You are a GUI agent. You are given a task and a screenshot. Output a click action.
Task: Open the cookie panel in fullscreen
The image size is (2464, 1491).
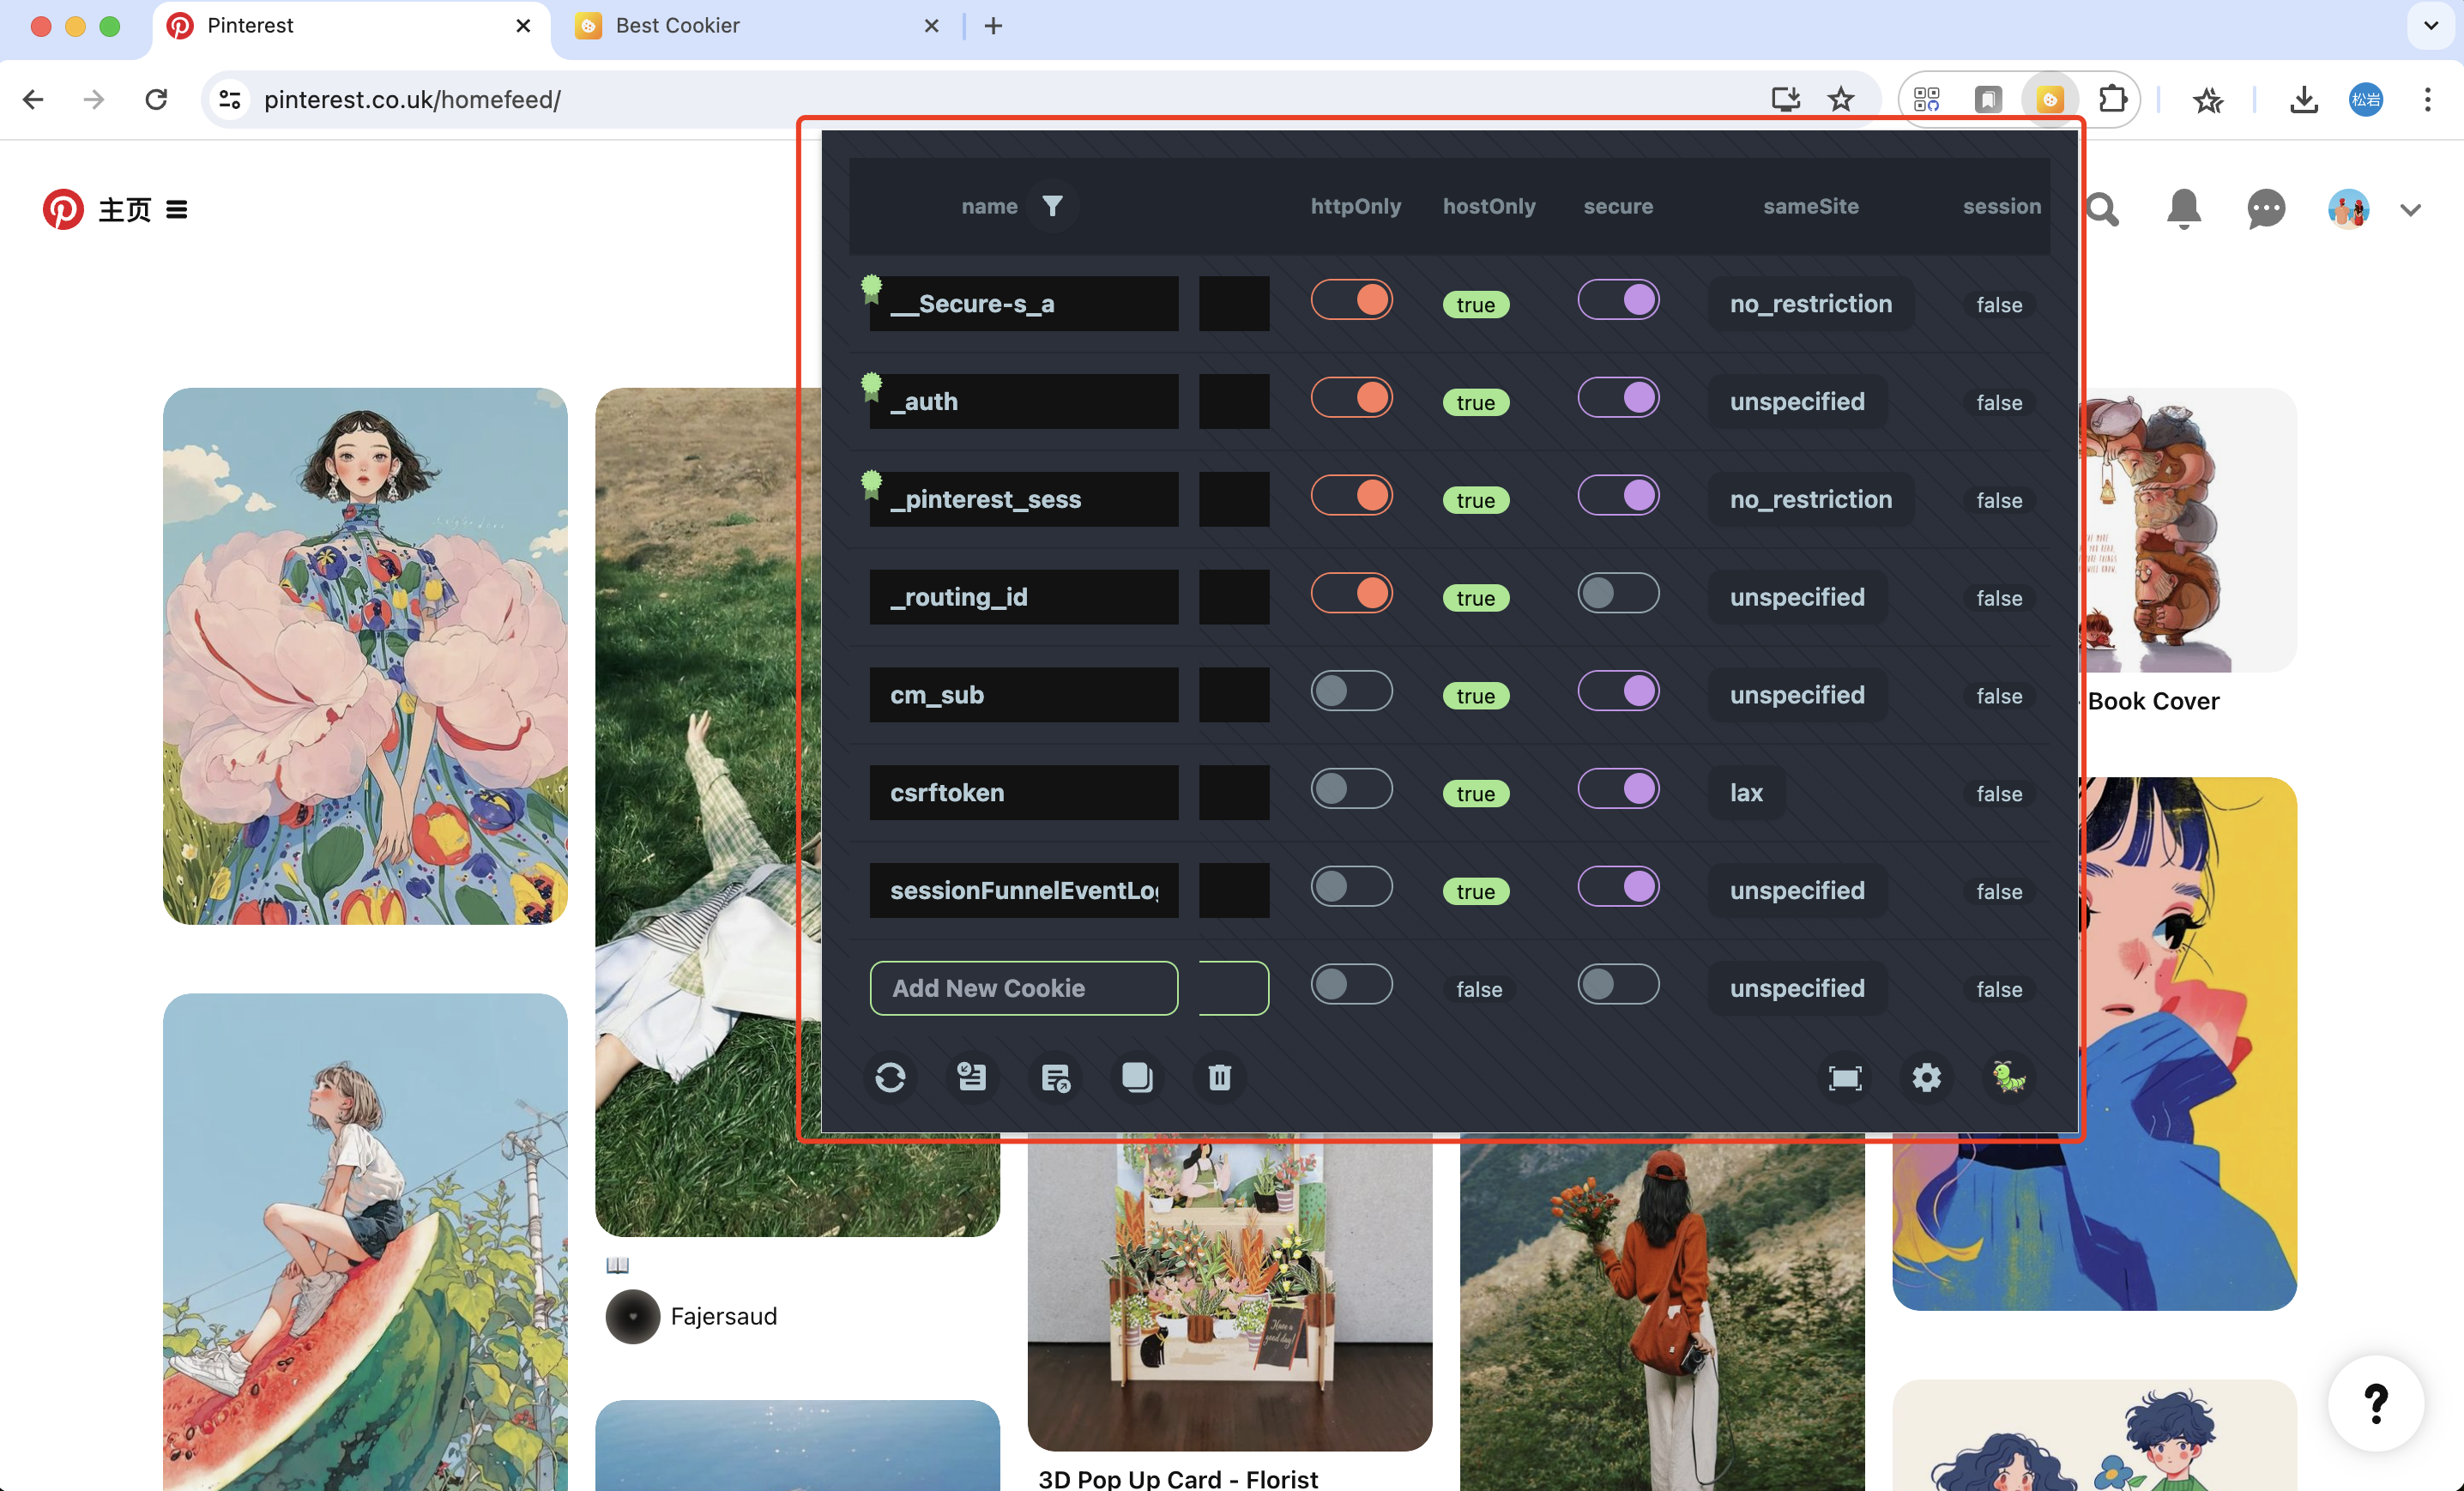(1844, 1077)
